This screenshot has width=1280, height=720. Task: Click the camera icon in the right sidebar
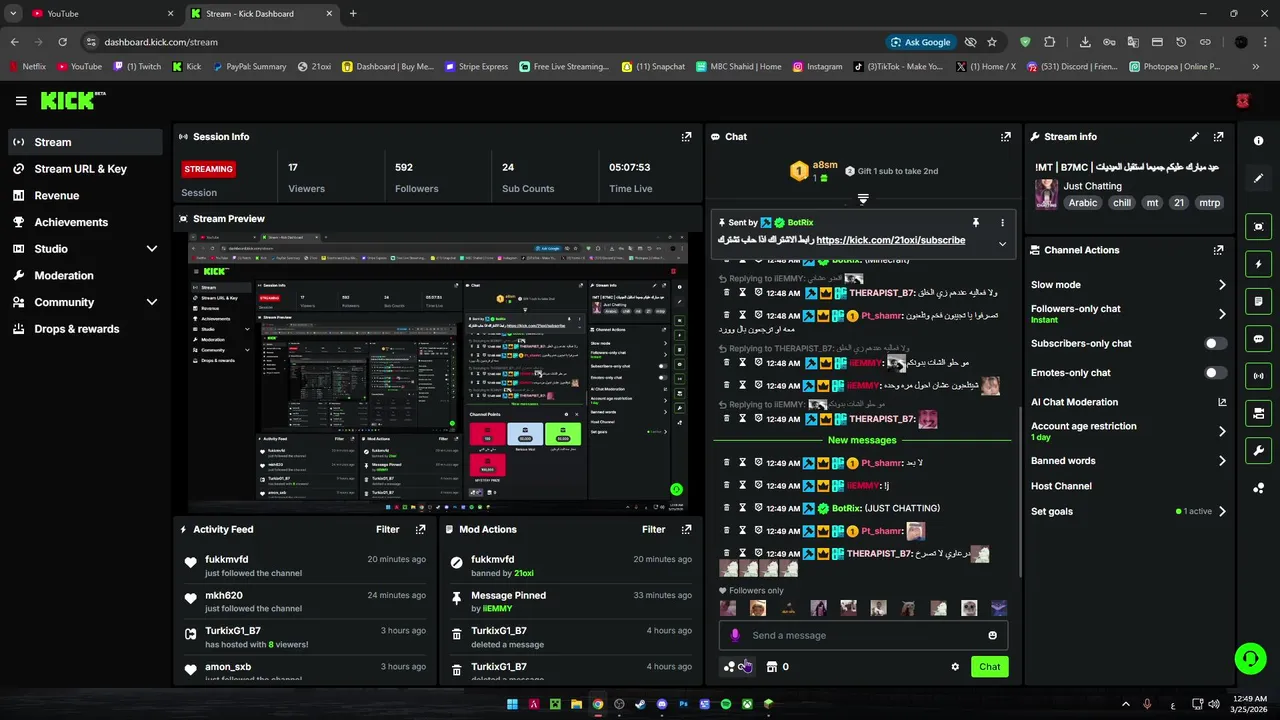(1258, 413)
